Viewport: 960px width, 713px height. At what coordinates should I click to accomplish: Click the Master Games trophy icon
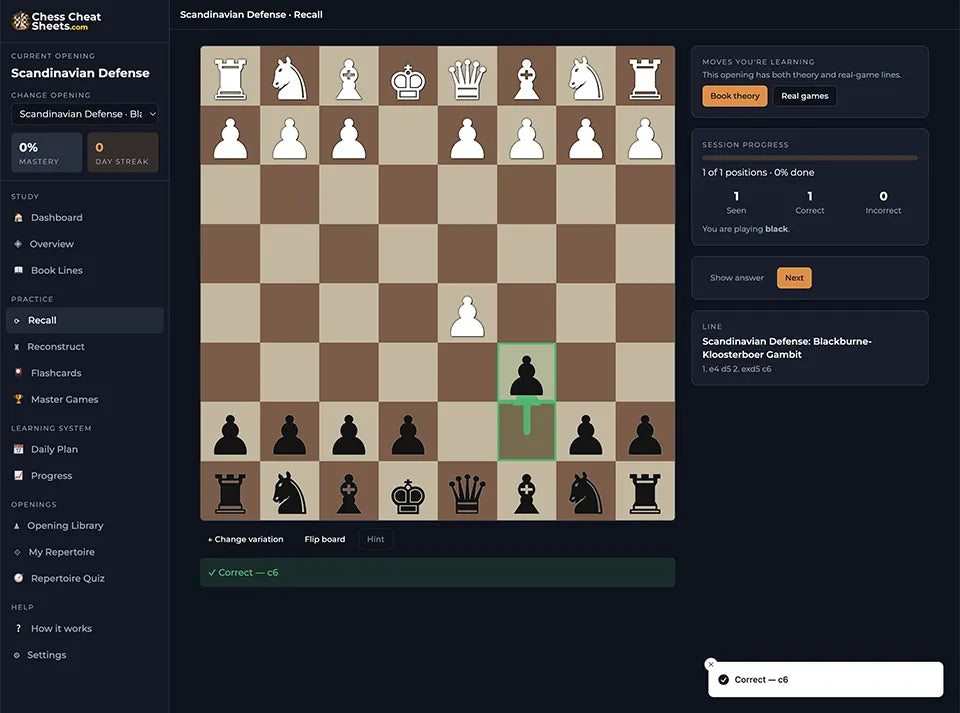point(18,399)
